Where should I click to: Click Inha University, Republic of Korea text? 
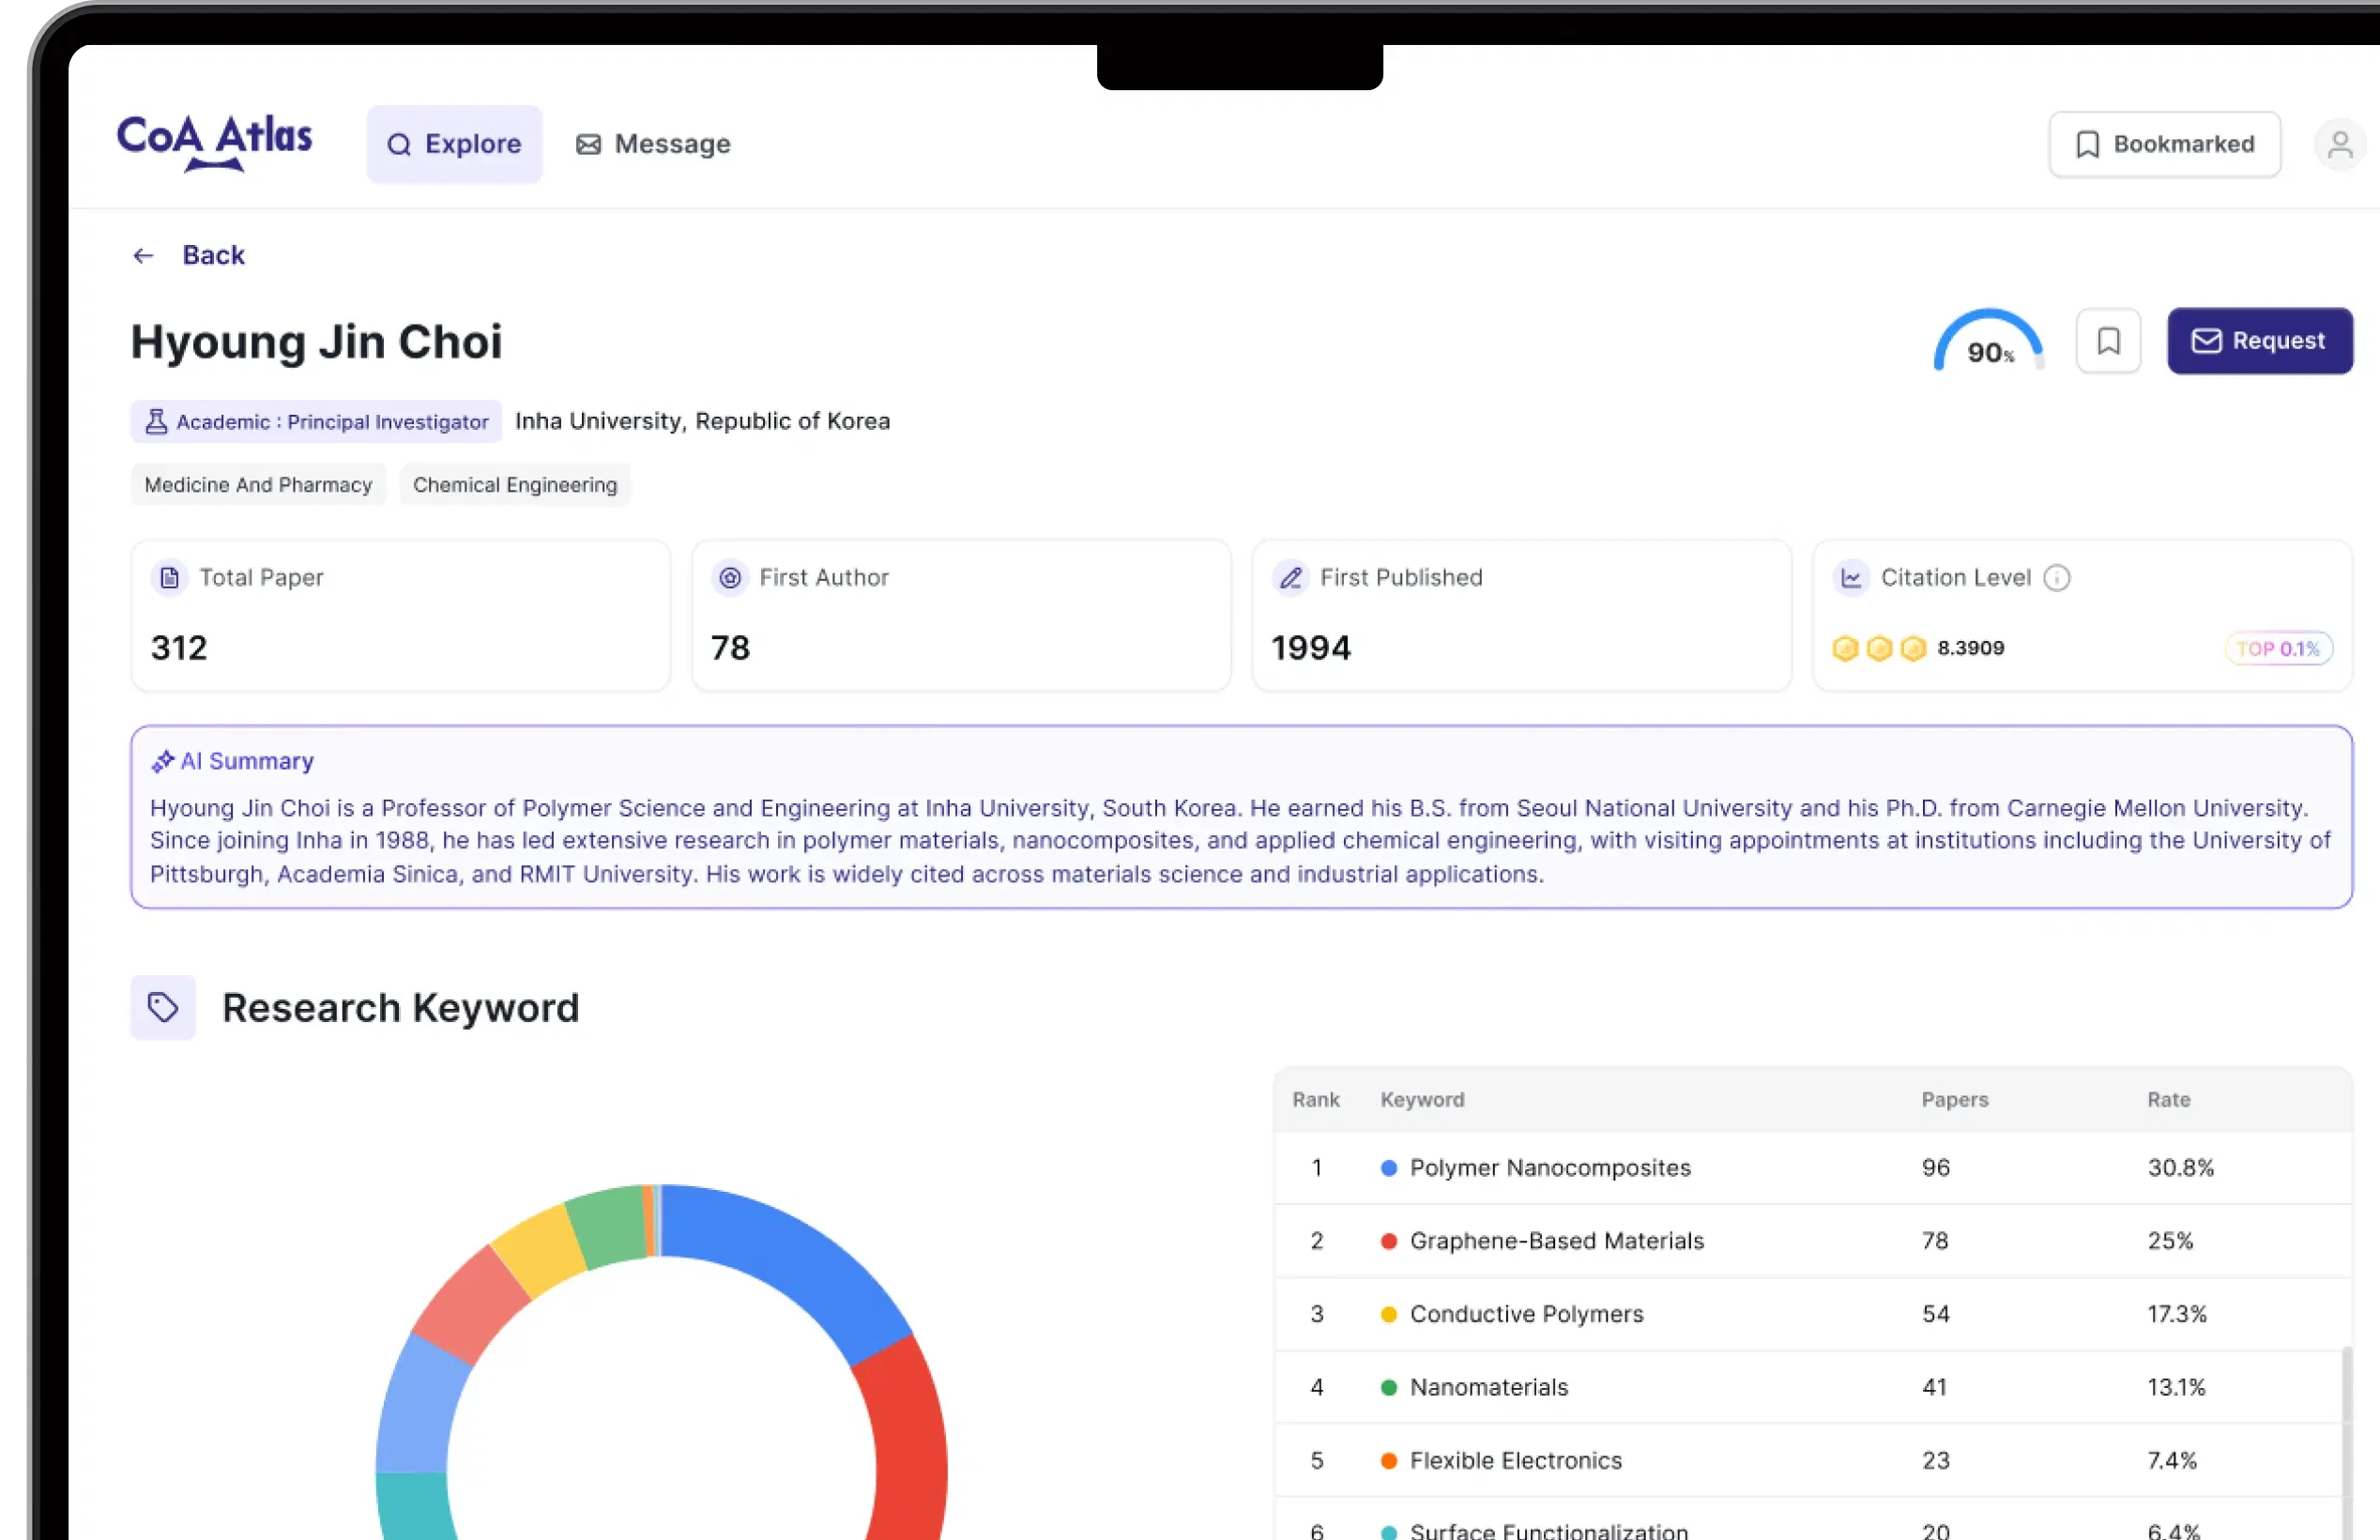tap(702, 421)
